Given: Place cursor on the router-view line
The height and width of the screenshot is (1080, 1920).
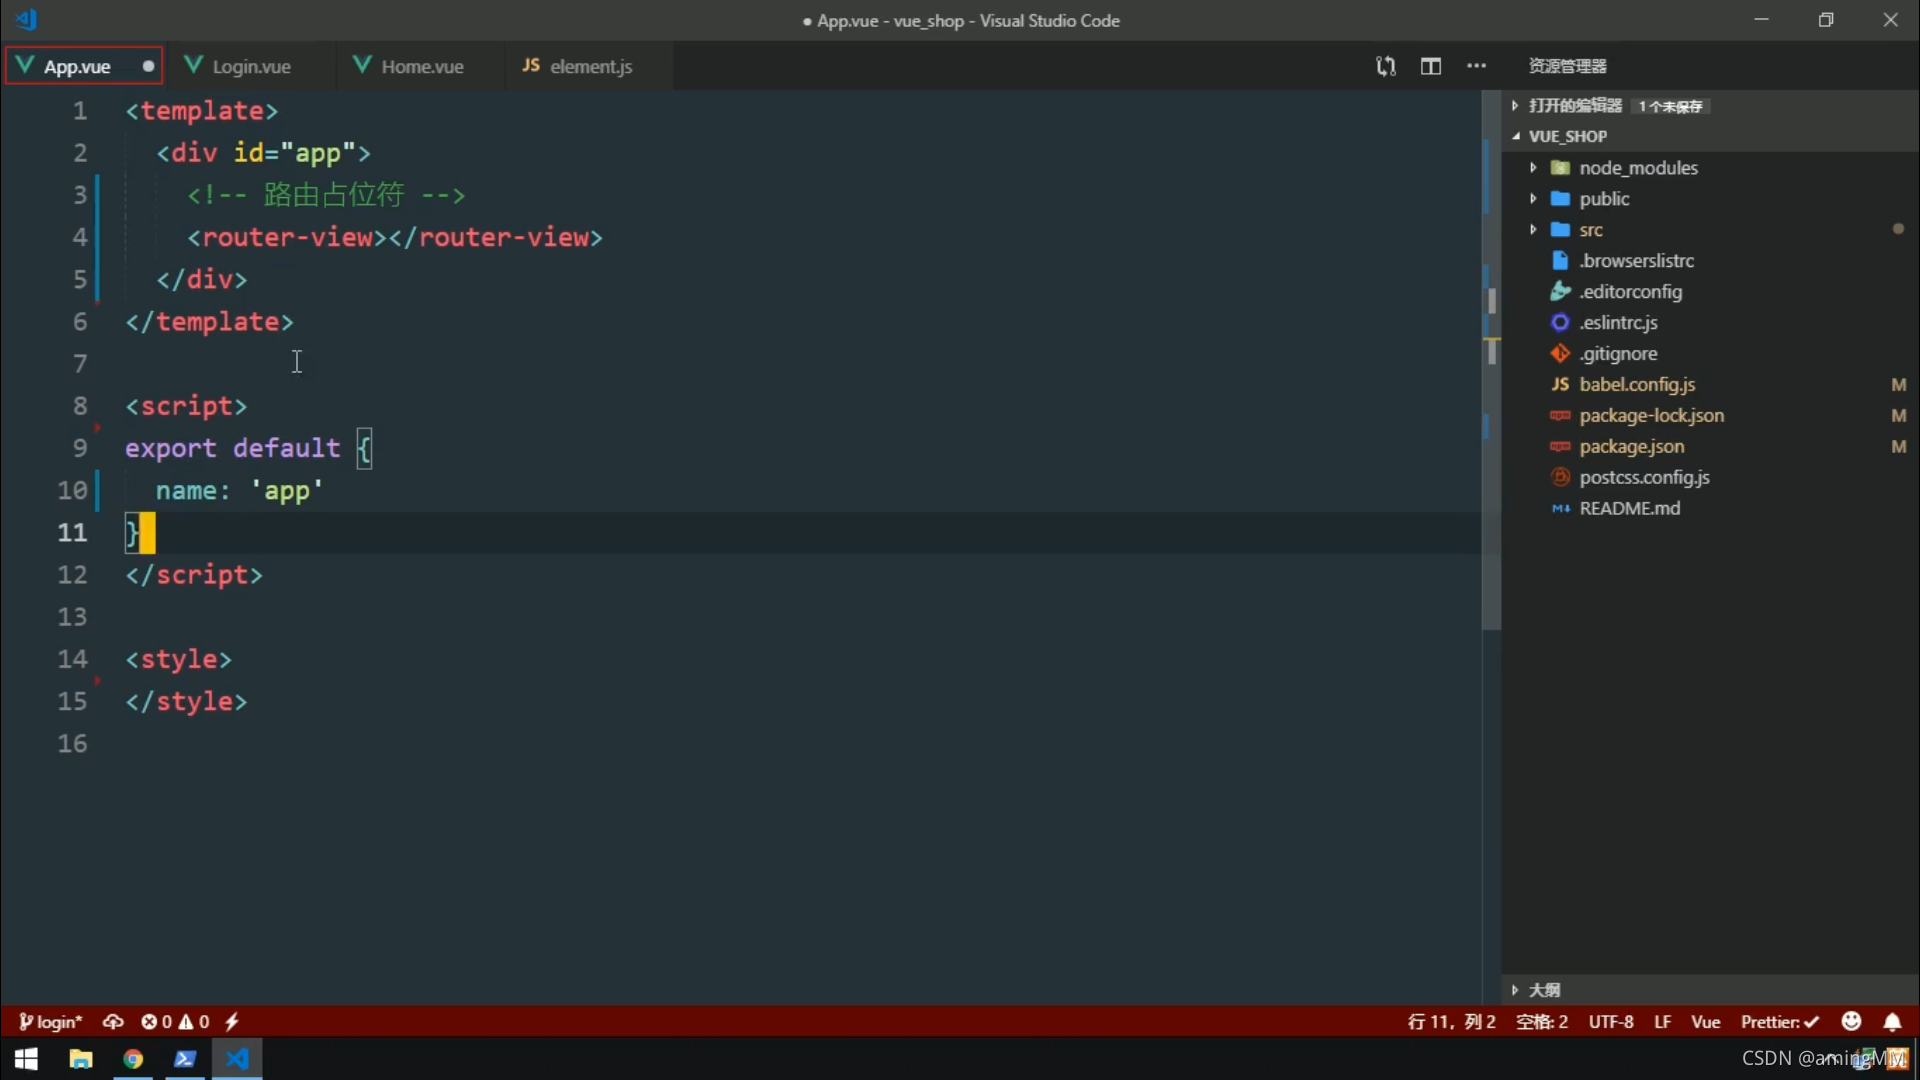Looking at the screenshot, I should click(394, 237).
